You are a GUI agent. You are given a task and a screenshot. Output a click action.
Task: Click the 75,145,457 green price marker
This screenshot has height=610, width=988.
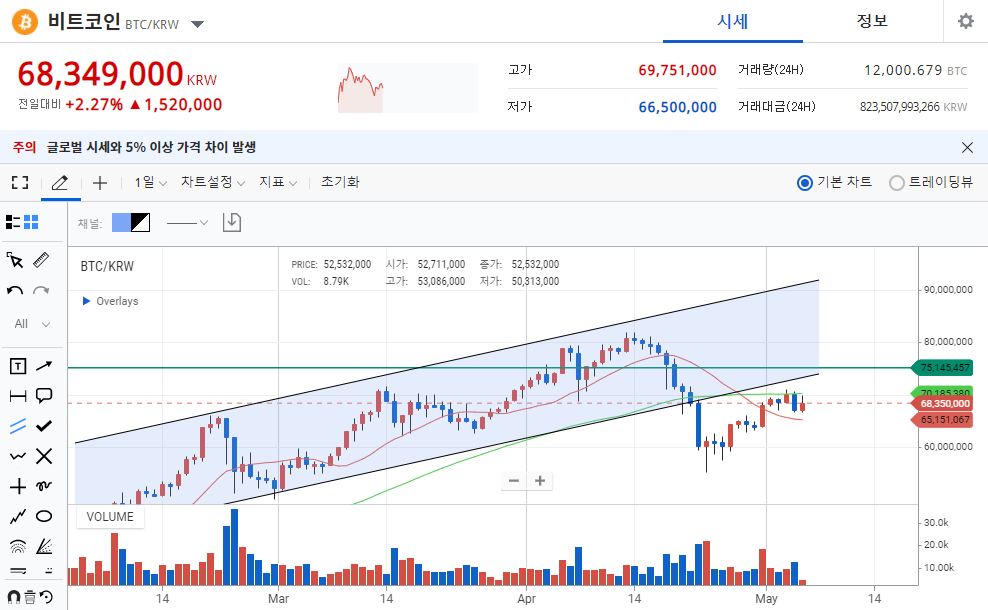pos(943,367)
